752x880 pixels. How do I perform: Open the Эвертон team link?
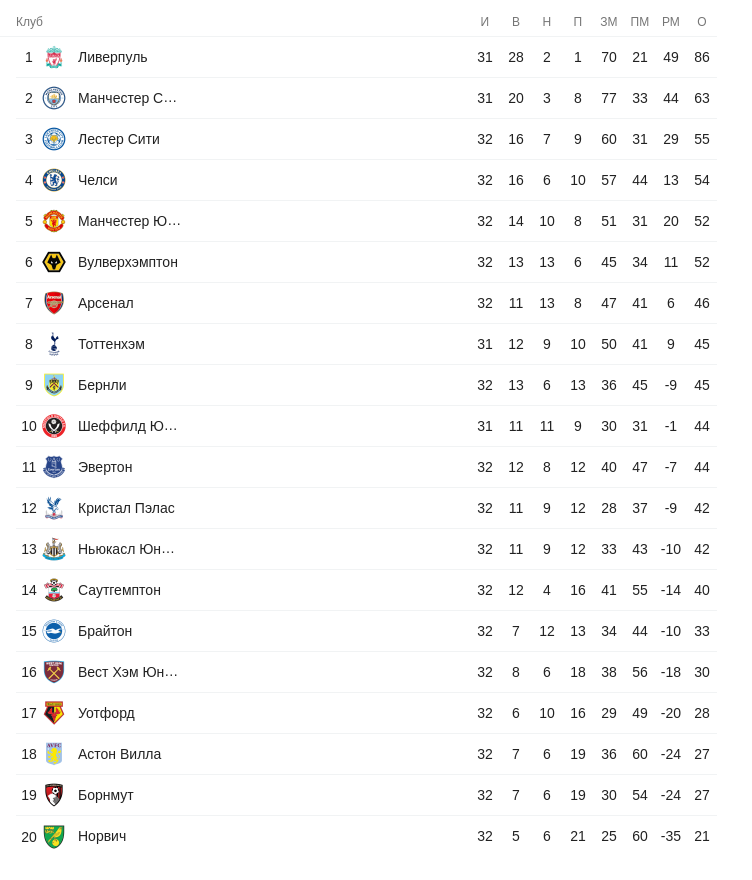[105, 467]
